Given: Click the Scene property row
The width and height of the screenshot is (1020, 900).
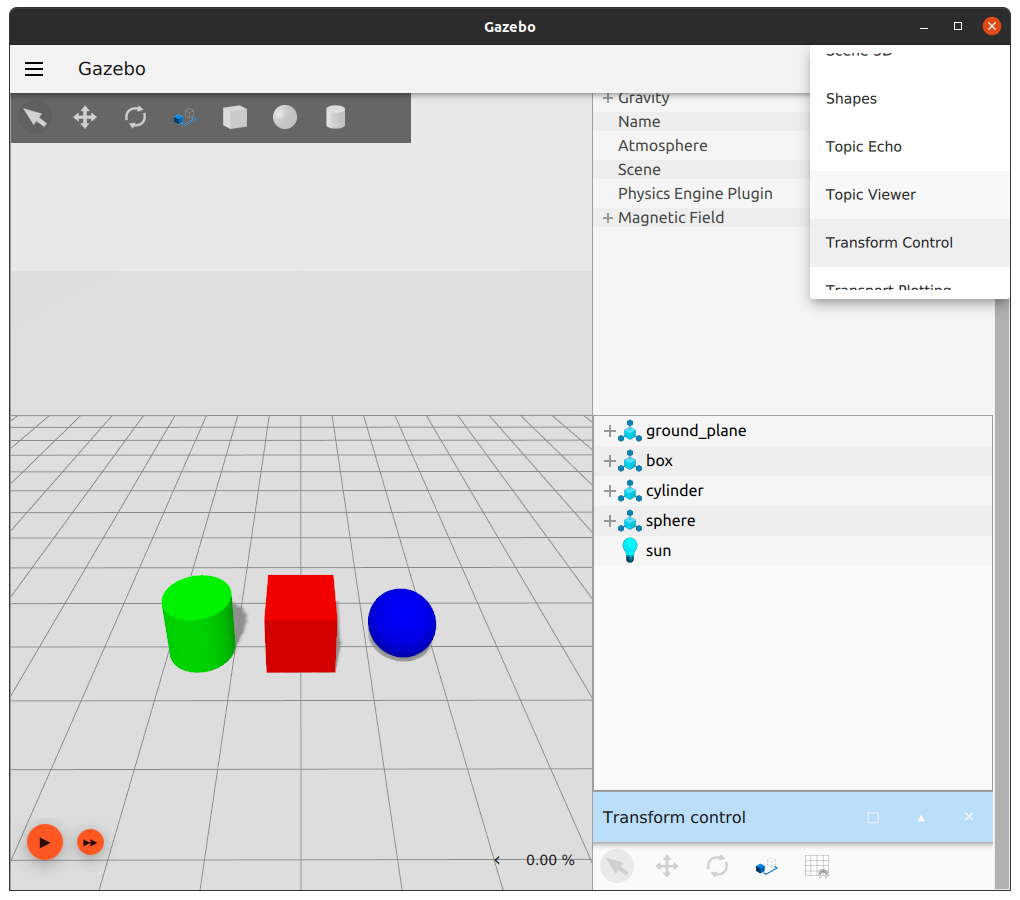Looking at the screenshot, I should pyautogui.click(x=702, y=170).
